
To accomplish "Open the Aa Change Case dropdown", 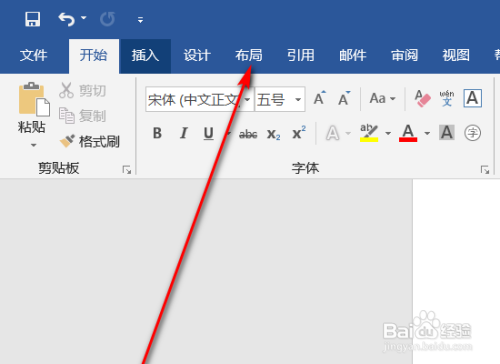I will (382, 99).
